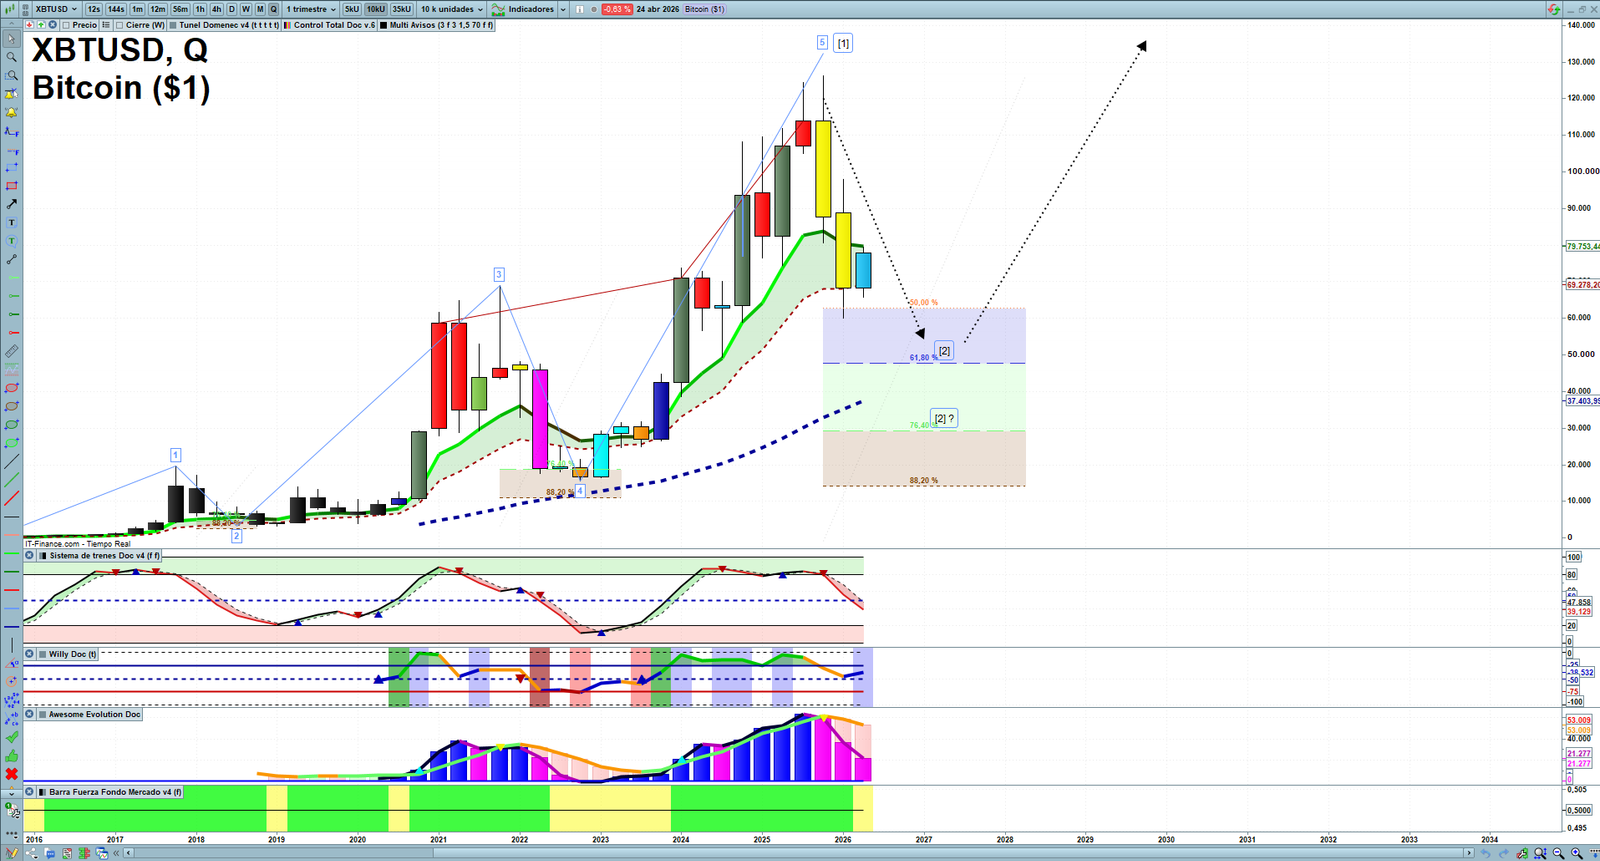Set history to 35kU
The image size is (1600, 861).
[x=401, y=9]
